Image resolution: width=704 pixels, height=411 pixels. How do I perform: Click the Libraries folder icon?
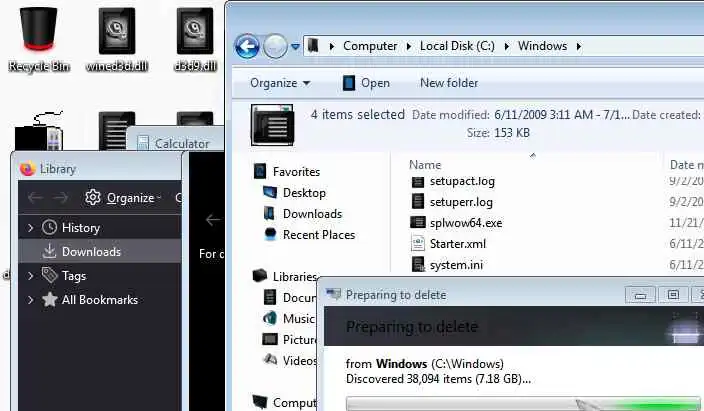[x=260, y=276]
